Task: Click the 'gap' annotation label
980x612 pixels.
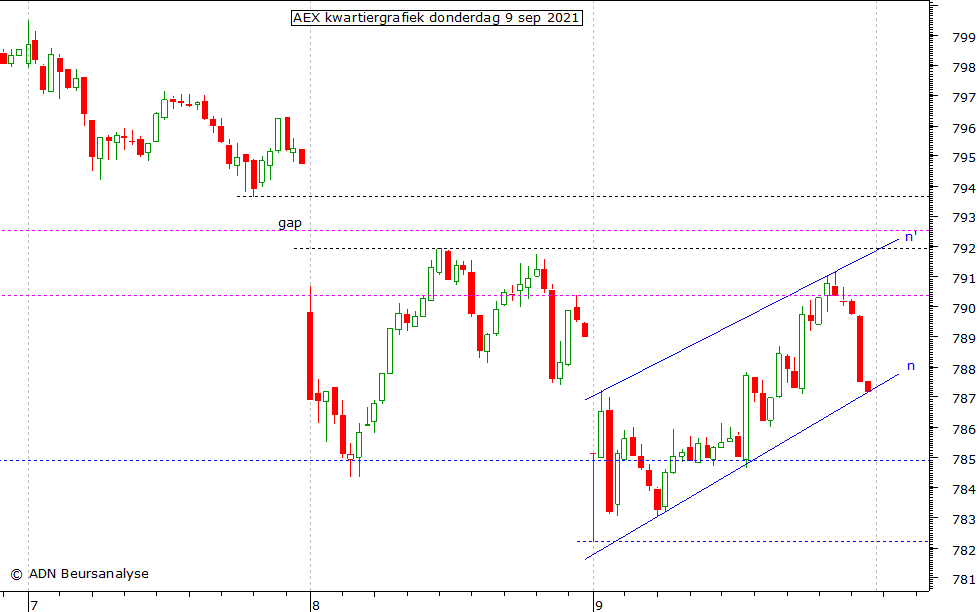Action: point(290,223)
